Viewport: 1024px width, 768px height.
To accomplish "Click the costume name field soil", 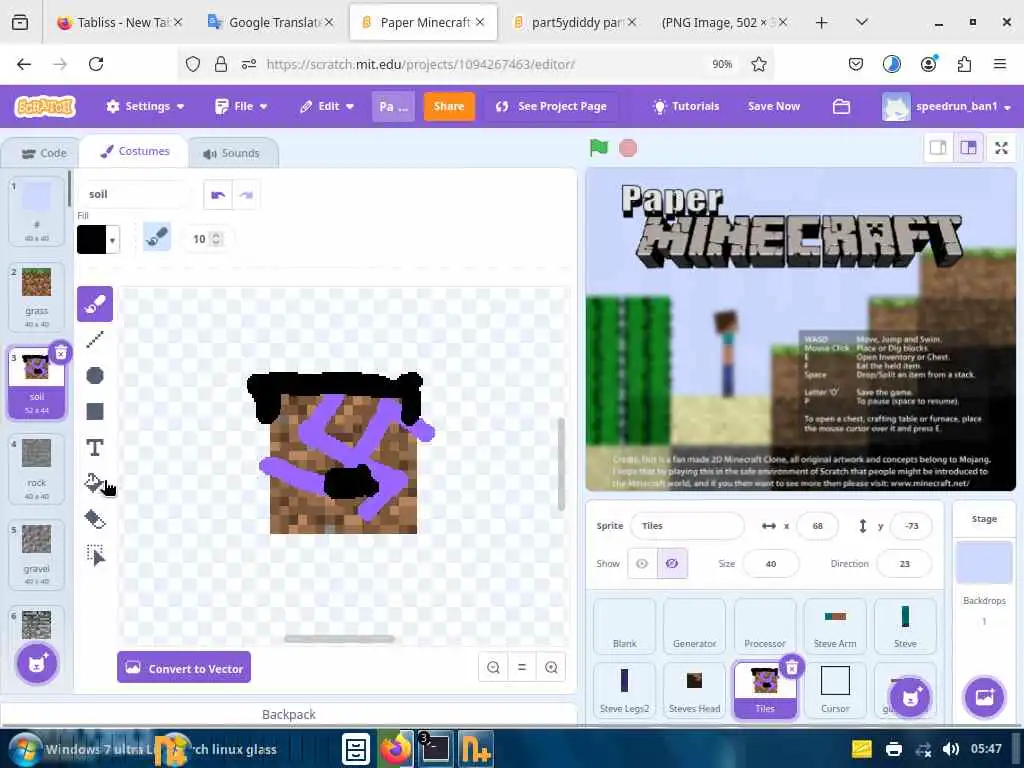I will 135,195.
